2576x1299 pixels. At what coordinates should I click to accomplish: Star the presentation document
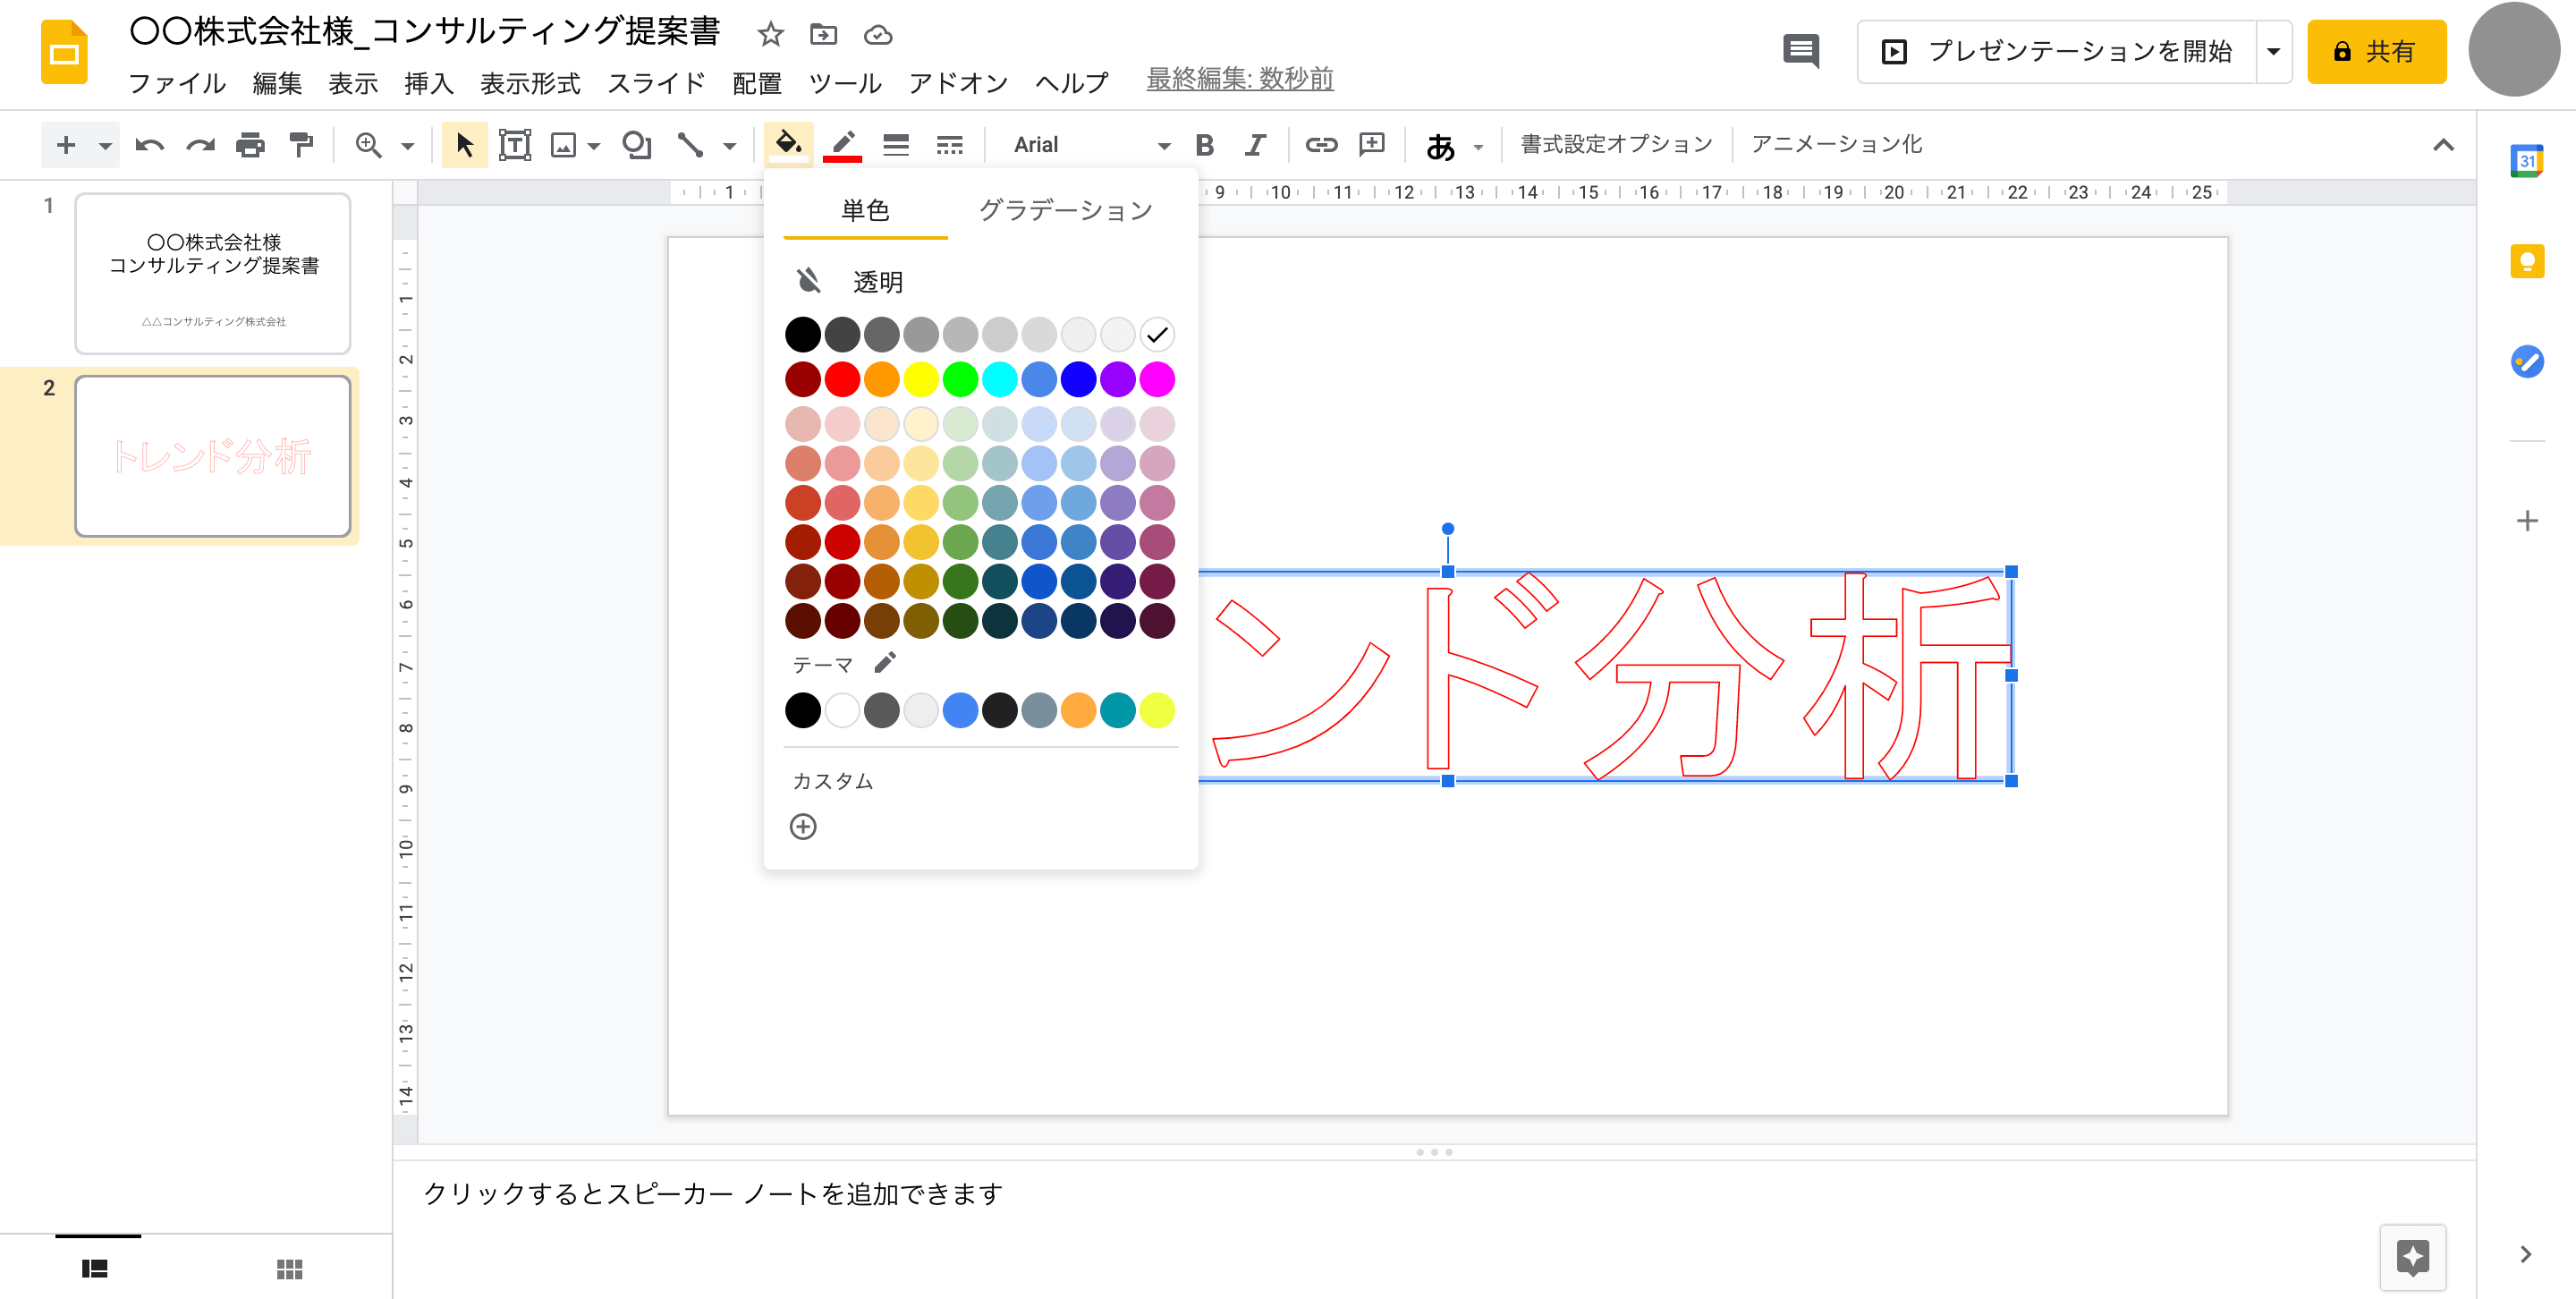pyautogui.click(x=770, y=35)
